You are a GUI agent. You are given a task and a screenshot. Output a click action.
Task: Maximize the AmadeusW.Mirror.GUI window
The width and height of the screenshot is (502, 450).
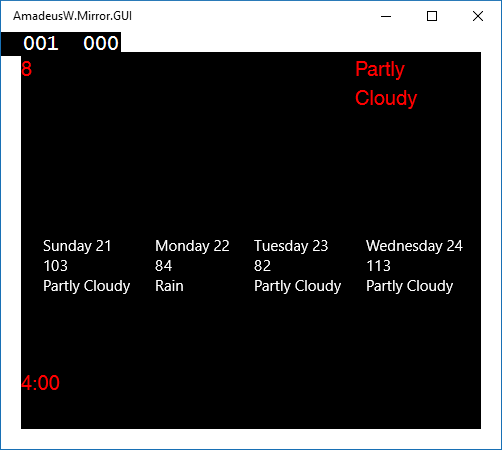432,16
